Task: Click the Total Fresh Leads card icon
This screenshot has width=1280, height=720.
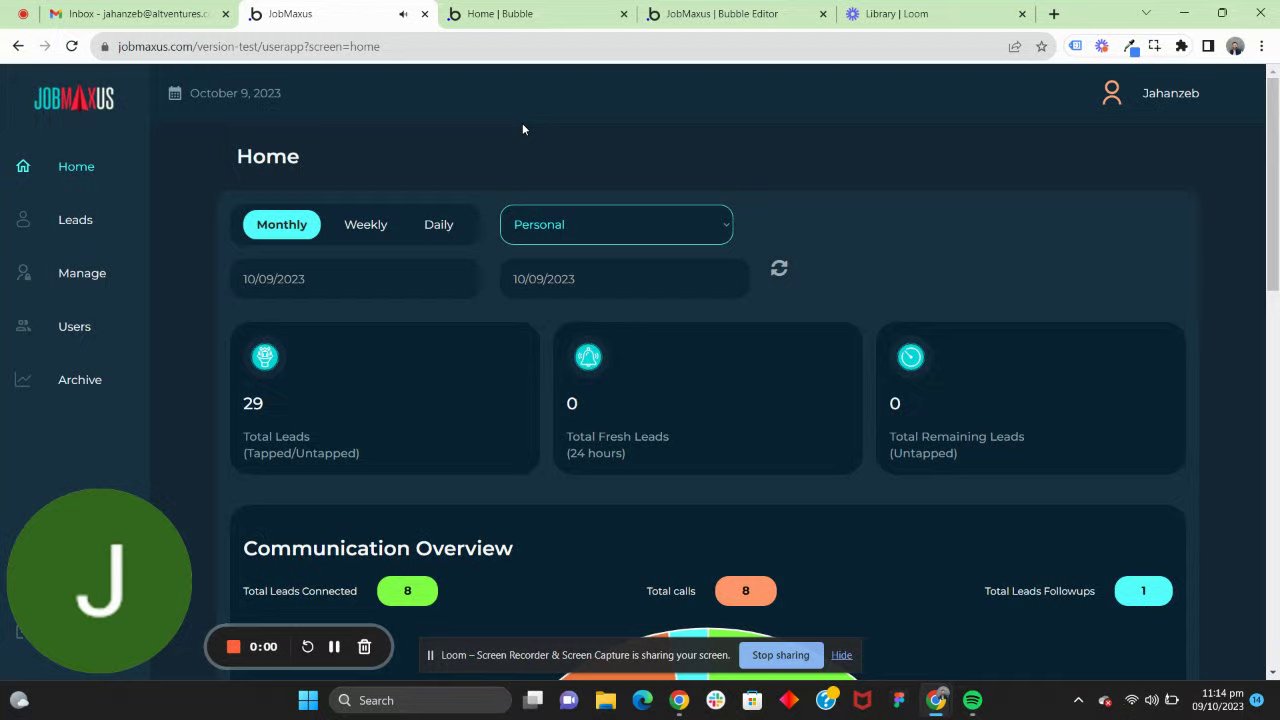Action: pyautogui.click(x=588, y=357)
